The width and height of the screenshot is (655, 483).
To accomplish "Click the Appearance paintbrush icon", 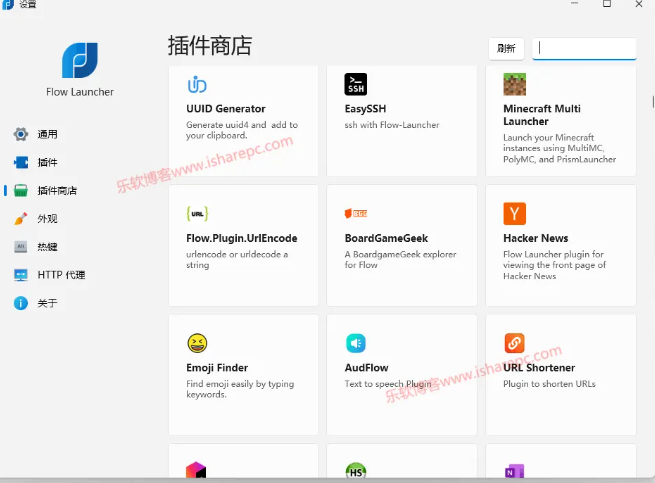I will tap(20, 219).
